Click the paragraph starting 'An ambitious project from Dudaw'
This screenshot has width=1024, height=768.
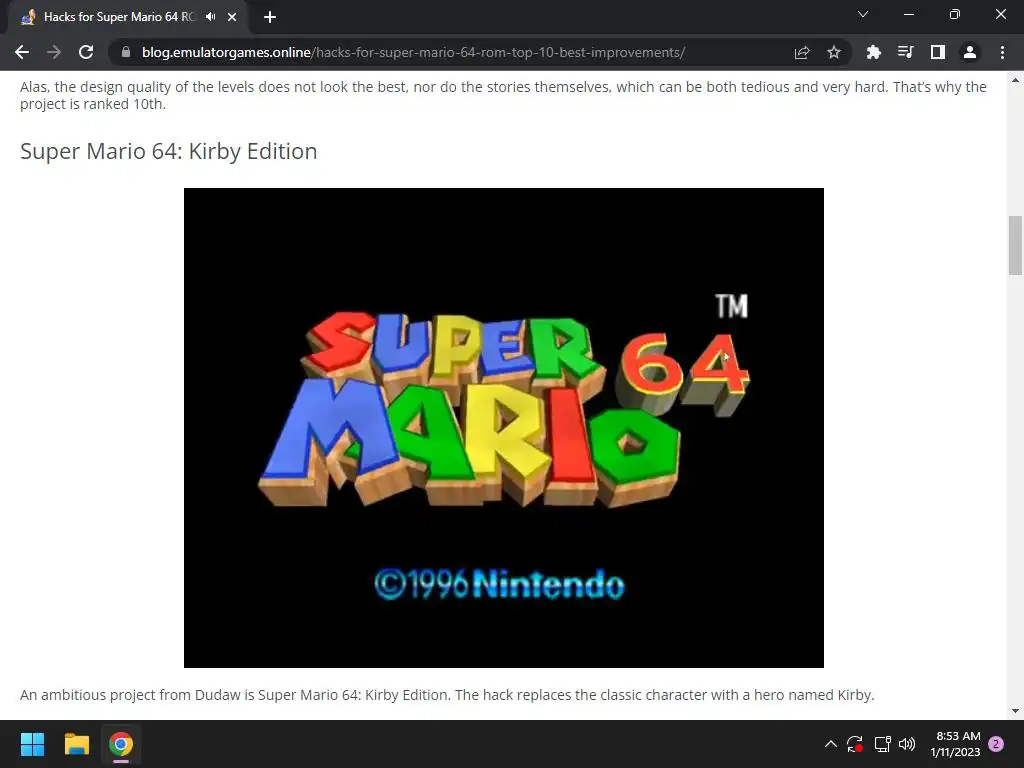click(447, 695)
